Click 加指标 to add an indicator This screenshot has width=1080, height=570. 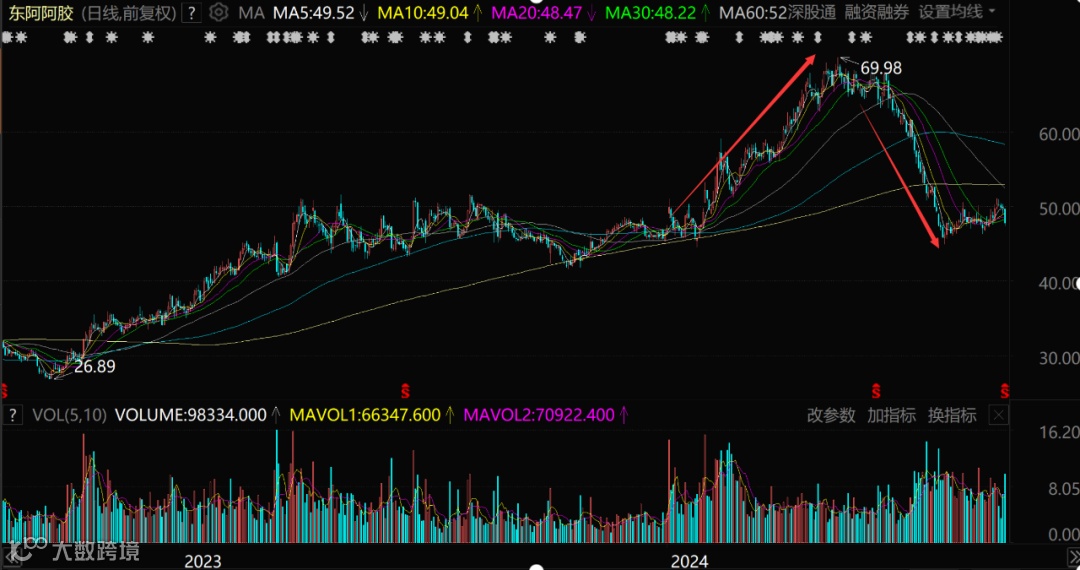891,415
